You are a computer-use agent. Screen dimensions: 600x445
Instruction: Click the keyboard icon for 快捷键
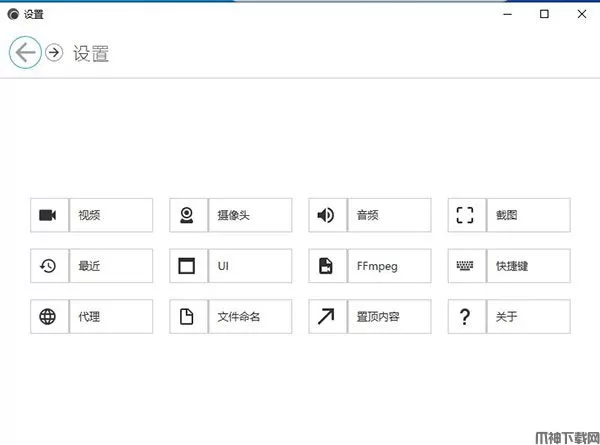coord(464,266)
